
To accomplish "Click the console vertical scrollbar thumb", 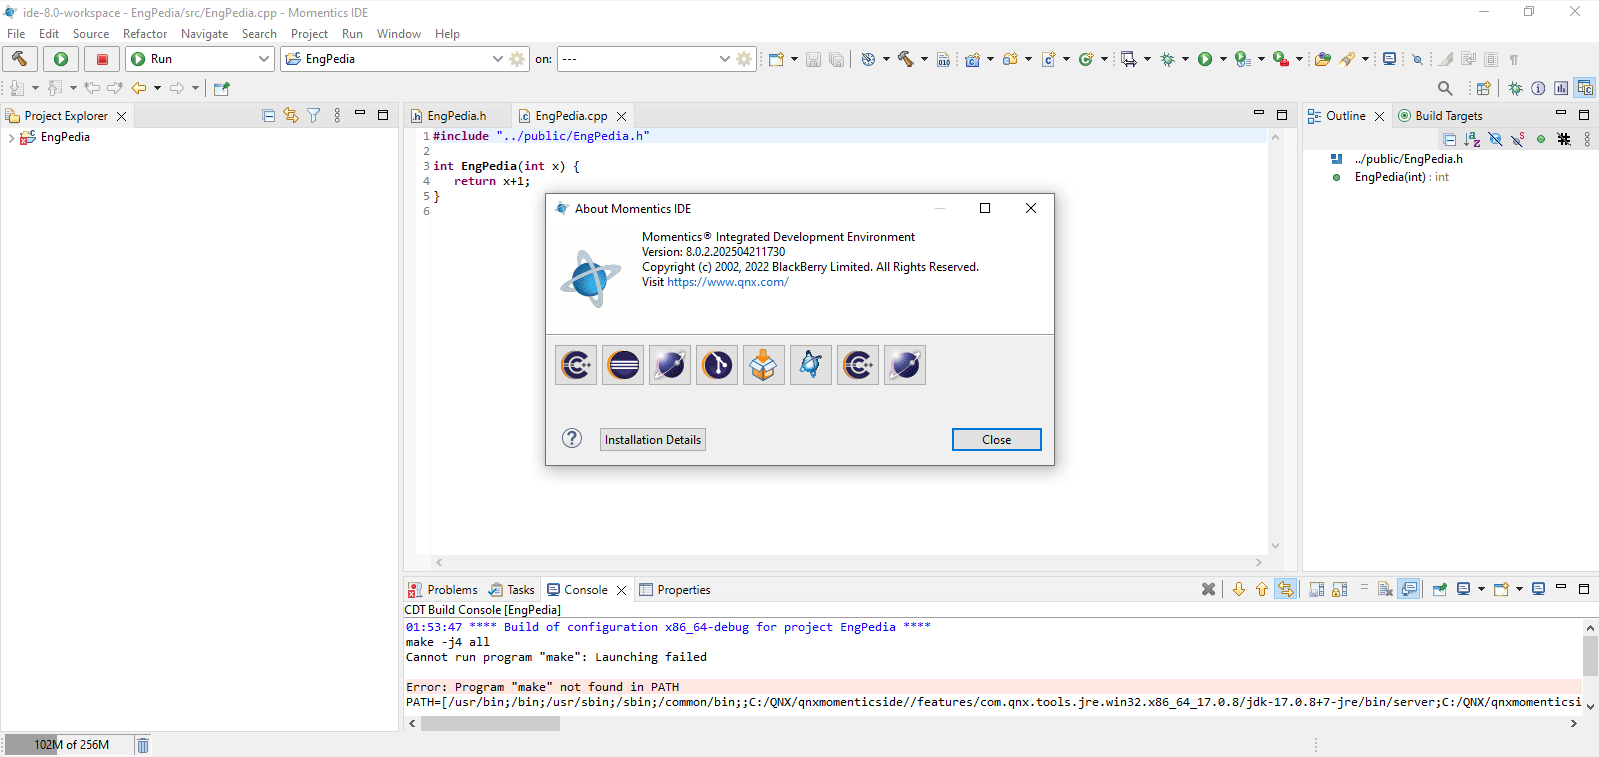I will tap(1590, 656).
